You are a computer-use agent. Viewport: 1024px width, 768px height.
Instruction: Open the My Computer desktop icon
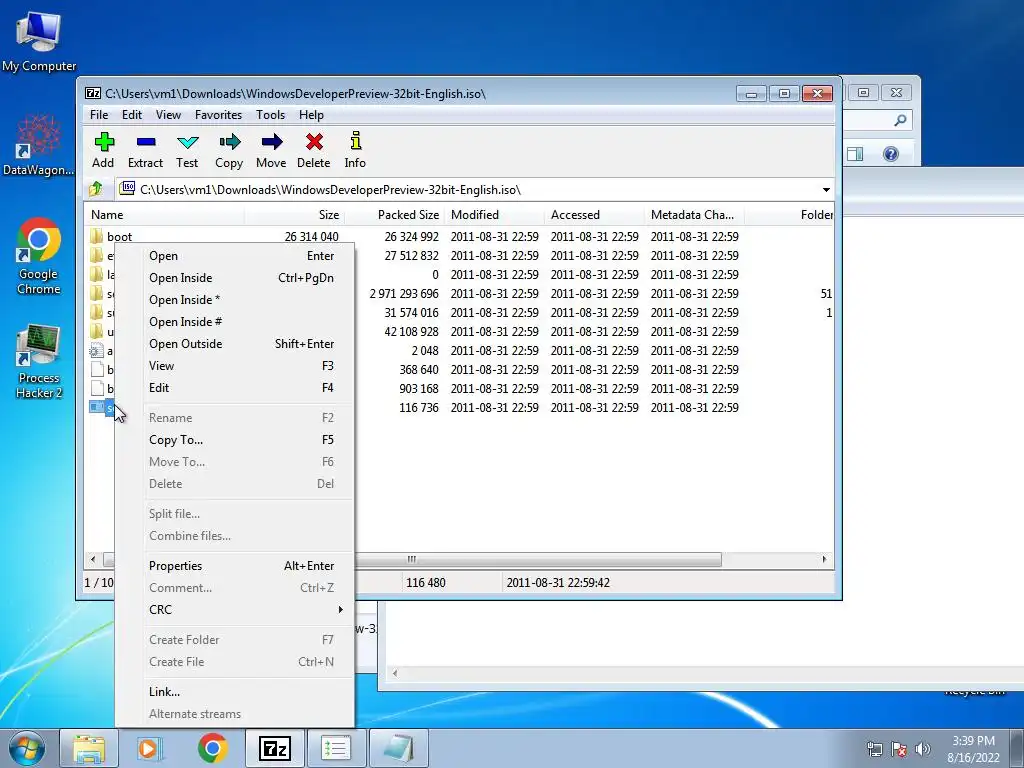39,40
